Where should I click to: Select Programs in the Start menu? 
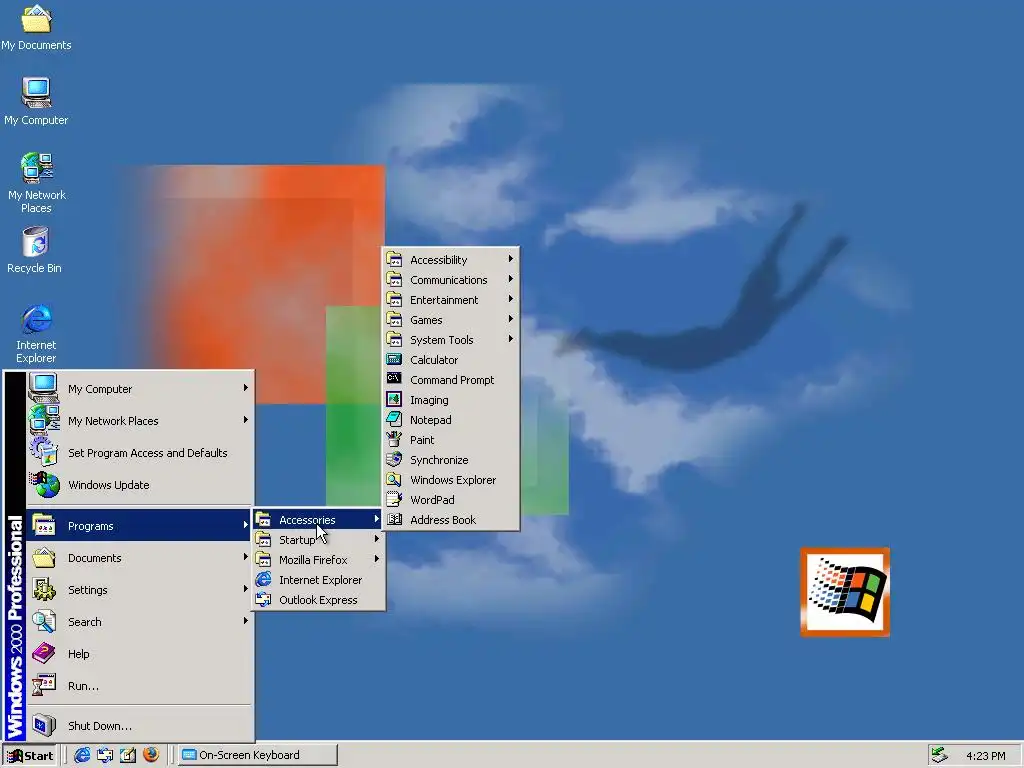click(139, 526)
